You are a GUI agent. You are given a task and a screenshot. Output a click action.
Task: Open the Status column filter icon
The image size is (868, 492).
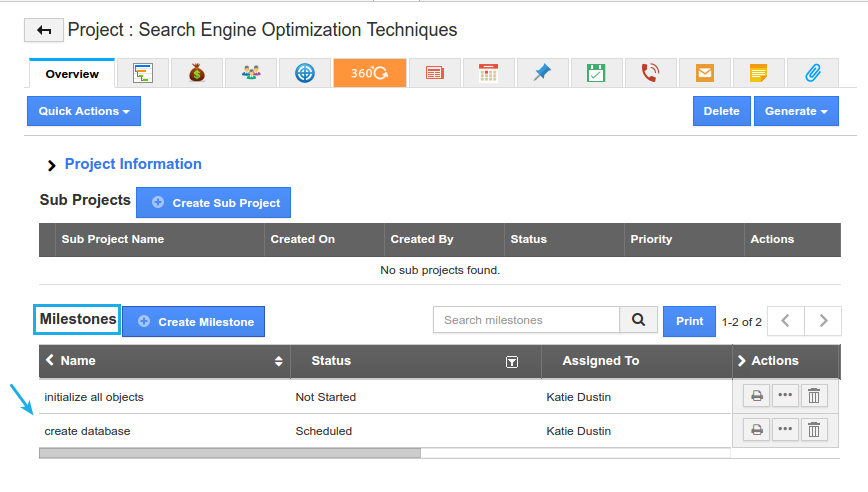512,362
